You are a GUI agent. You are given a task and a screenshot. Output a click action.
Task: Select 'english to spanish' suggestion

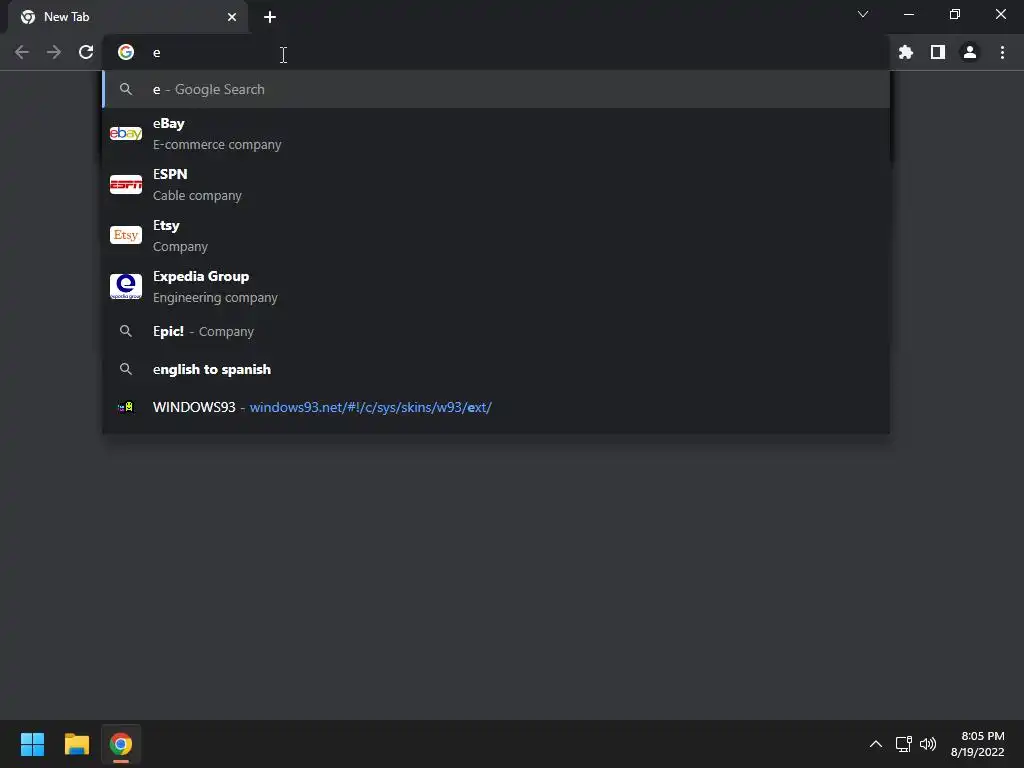tap(496, 369)
